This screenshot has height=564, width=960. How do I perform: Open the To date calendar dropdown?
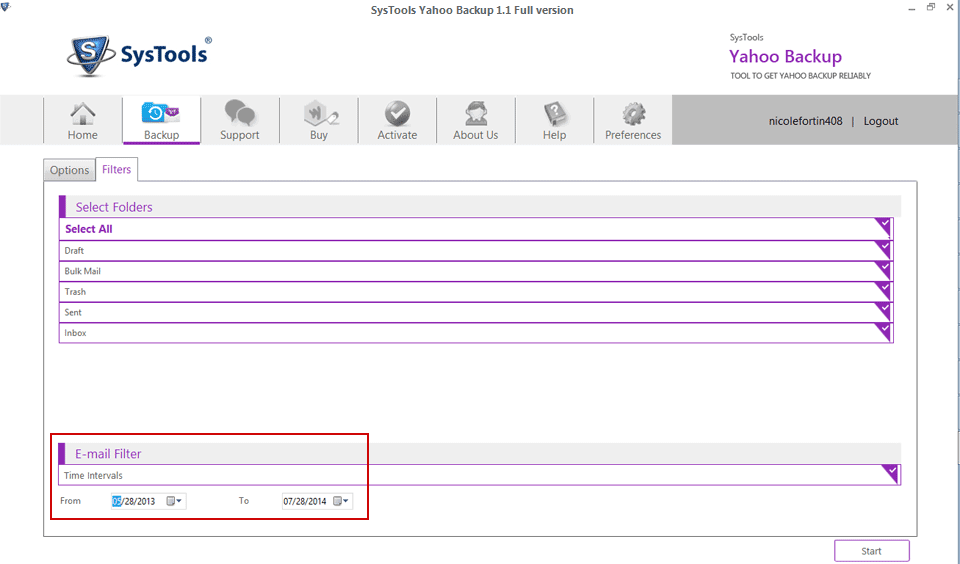[341, 501]
